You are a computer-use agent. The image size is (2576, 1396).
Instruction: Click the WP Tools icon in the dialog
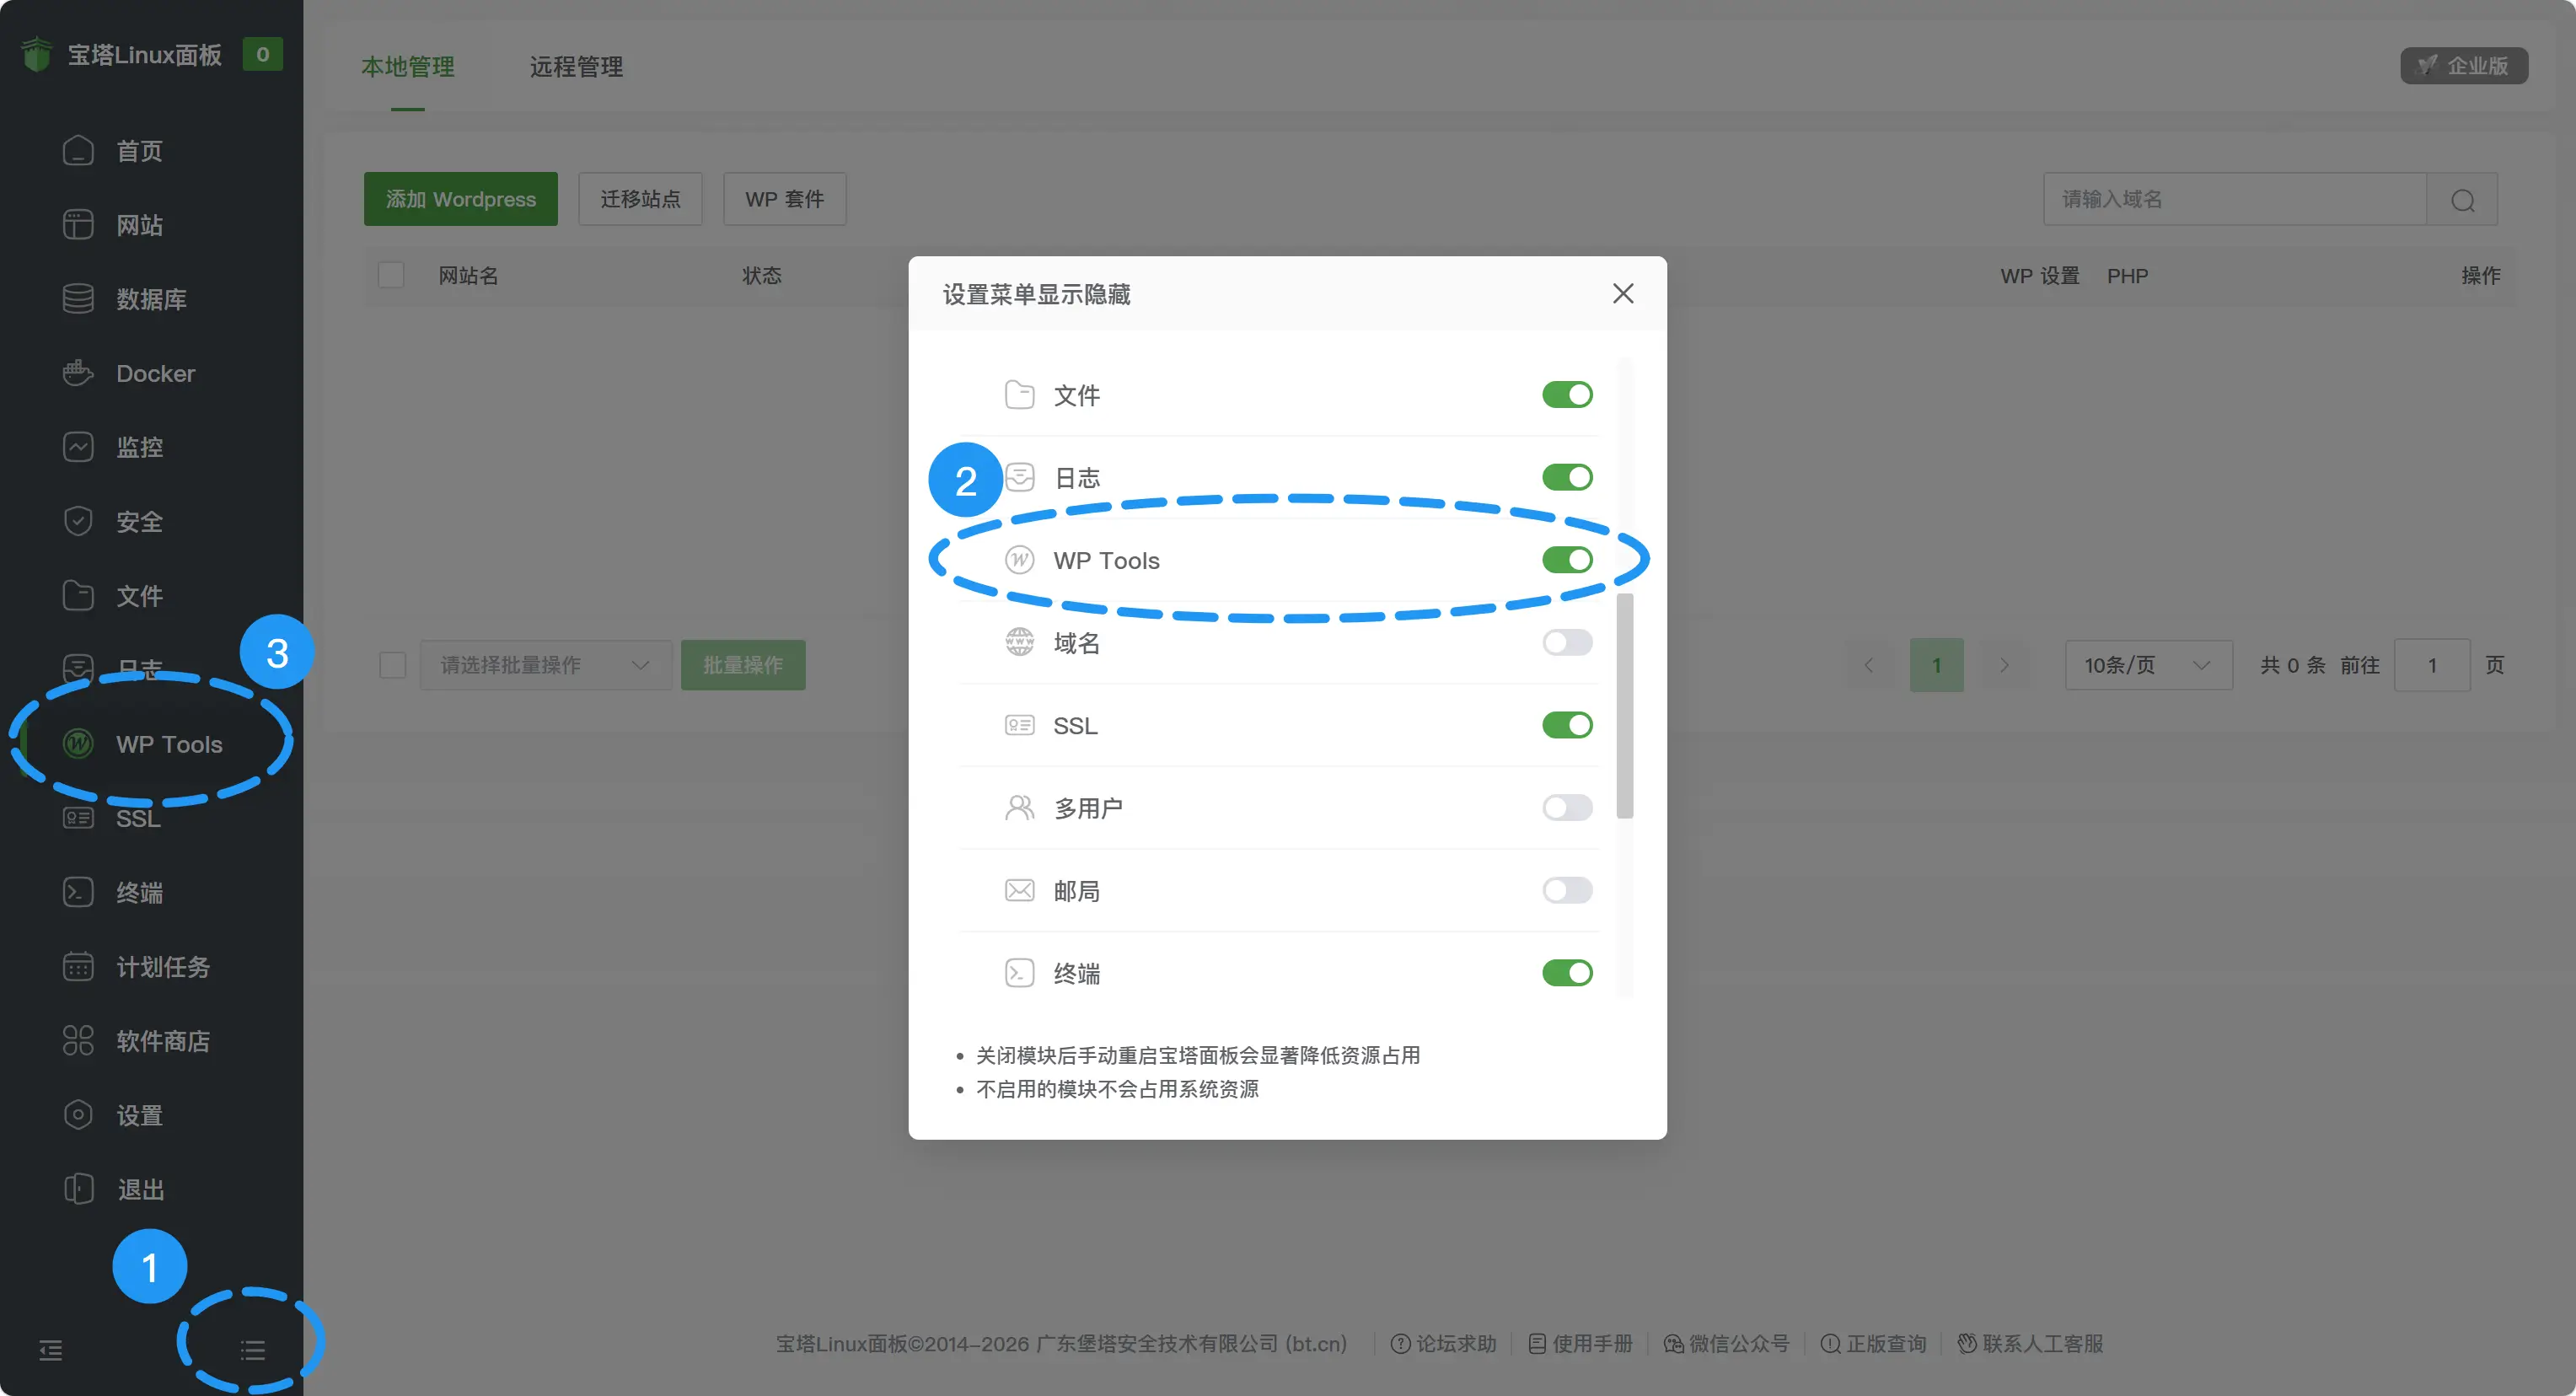click(x=1019, y=560)
